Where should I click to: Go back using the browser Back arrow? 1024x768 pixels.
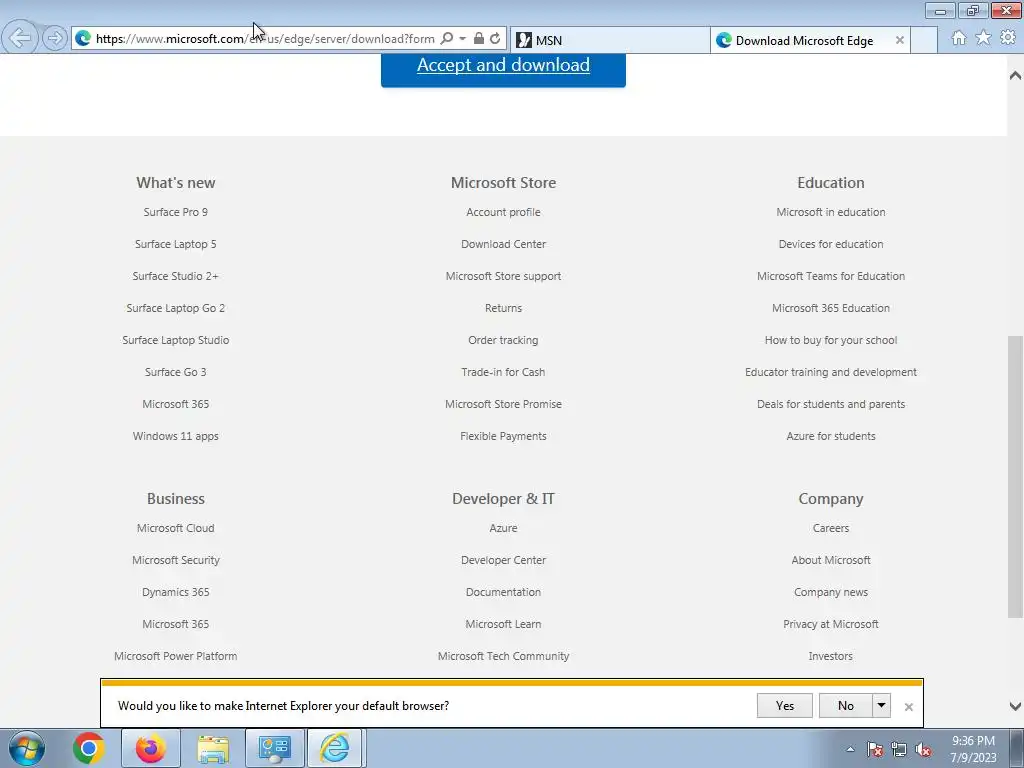point(20,38)
